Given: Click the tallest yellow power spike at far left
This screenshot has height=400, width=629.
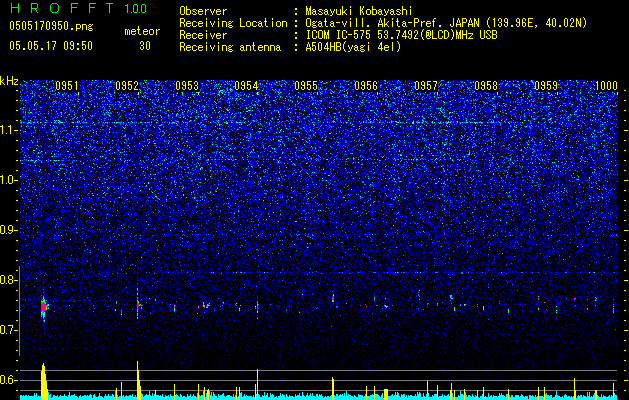Looking at the screenshot, I should click(44, 381).
